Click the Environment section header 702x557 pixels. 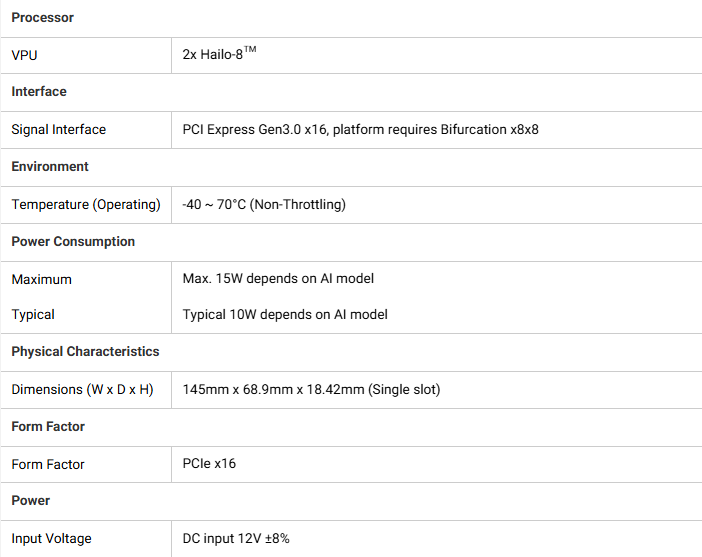pos(50,166)
